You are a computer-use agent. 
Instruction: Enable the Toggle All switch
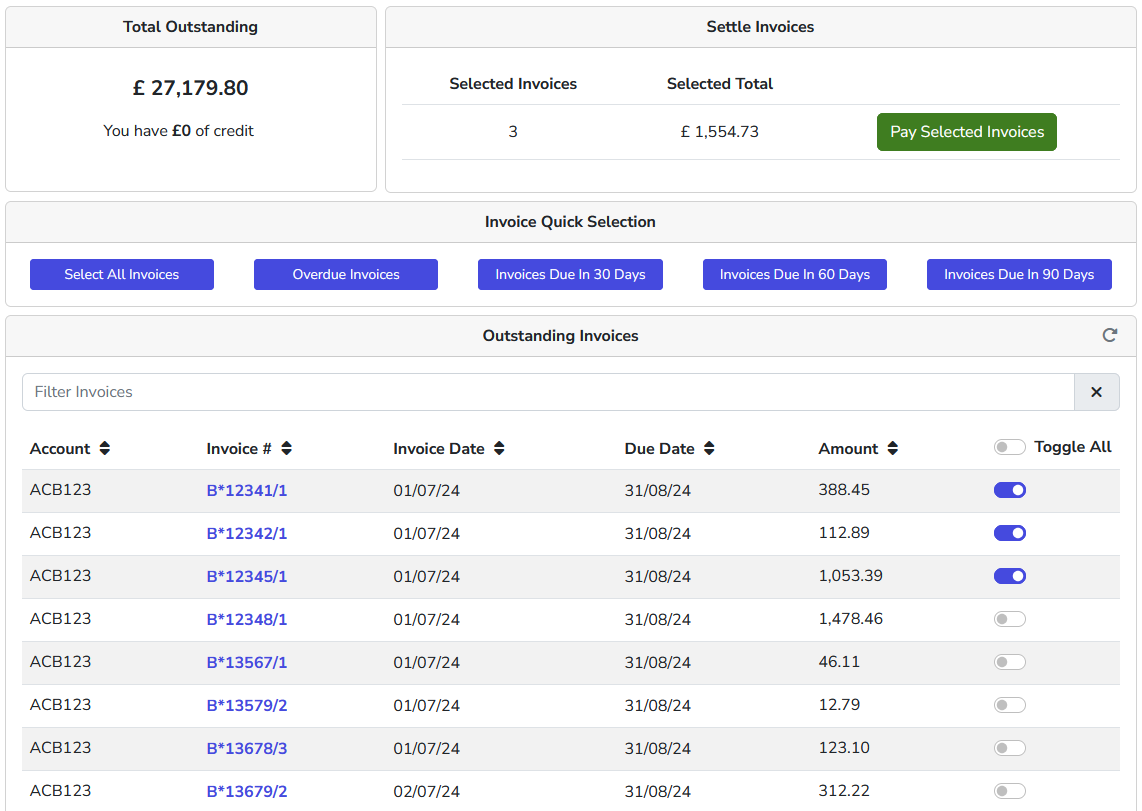coord(1009,447)
